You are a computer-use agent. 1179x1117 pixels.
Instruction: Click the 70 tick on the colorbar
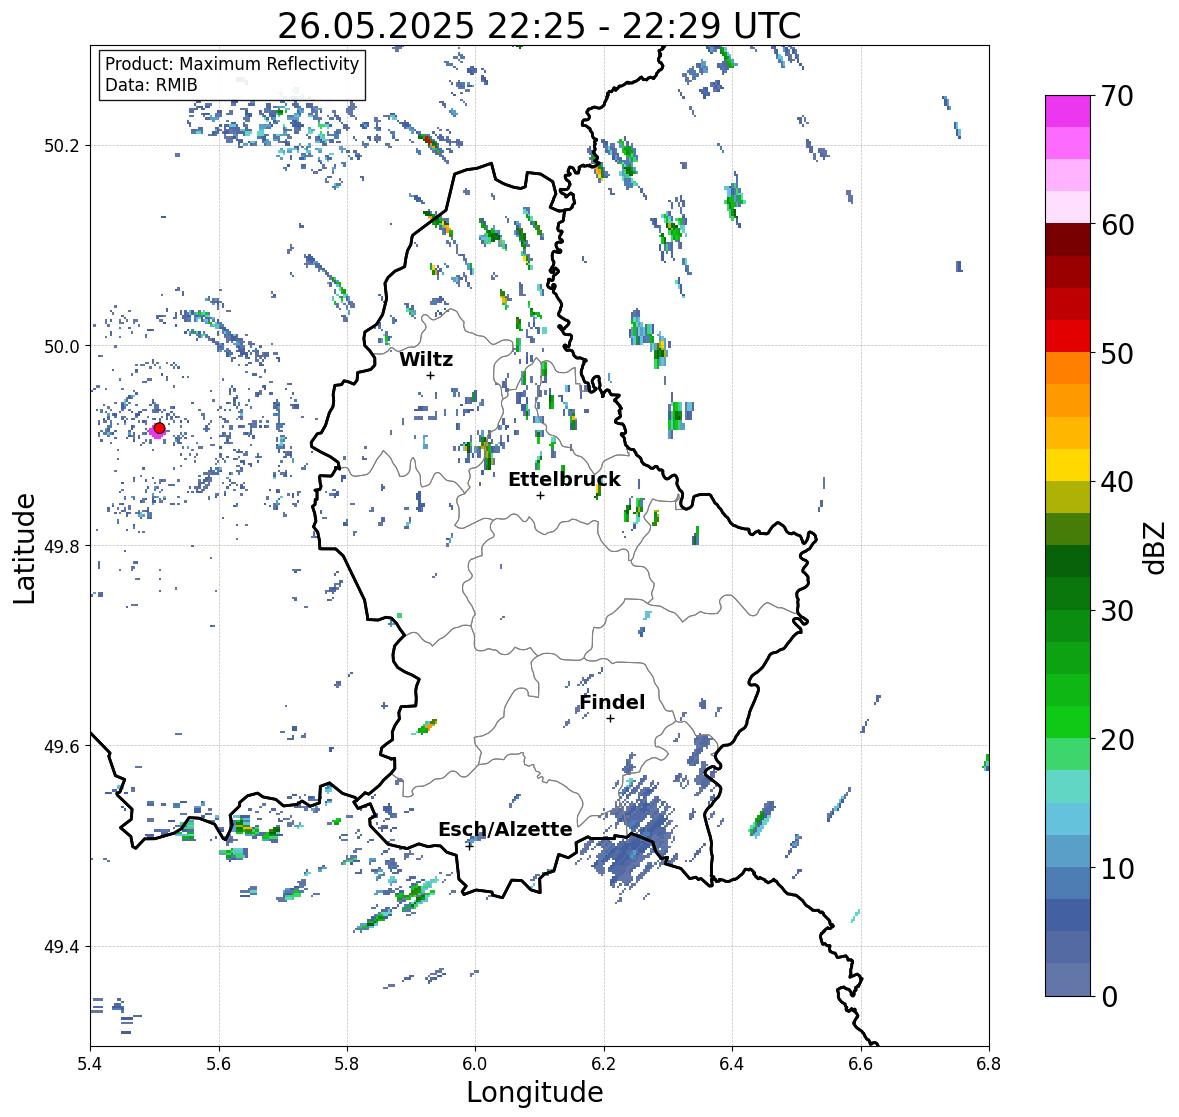(x=1117, y=96)
